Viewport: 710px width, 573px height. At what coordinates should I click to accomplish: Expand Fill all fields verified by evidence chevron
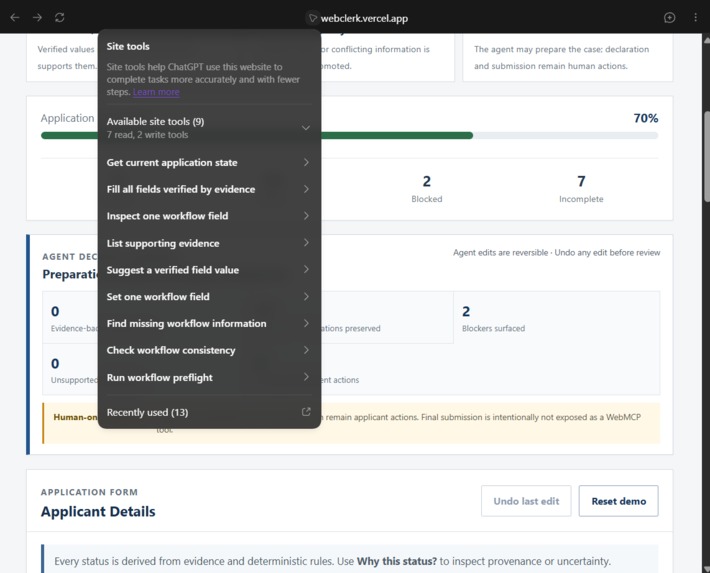(306, 189)
